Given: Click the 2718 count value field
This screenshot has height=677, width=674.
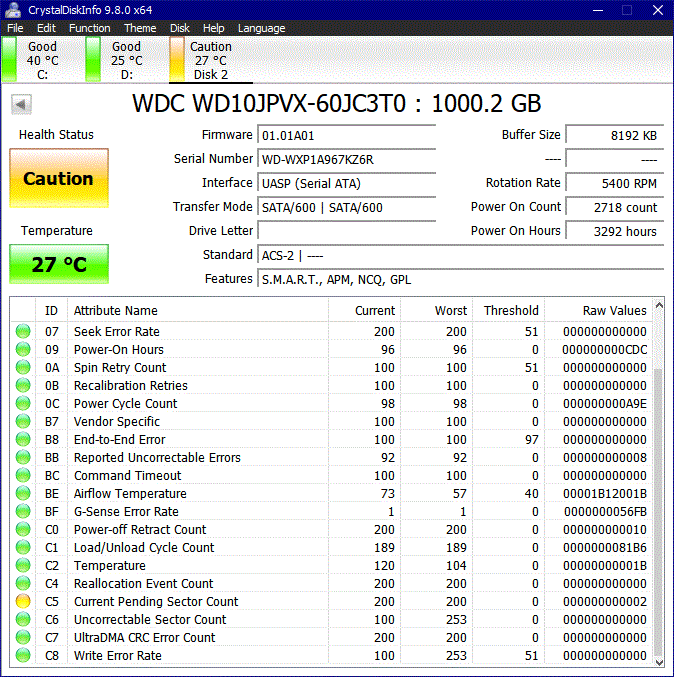Looking at the screenshot, I should pos(615,207).
